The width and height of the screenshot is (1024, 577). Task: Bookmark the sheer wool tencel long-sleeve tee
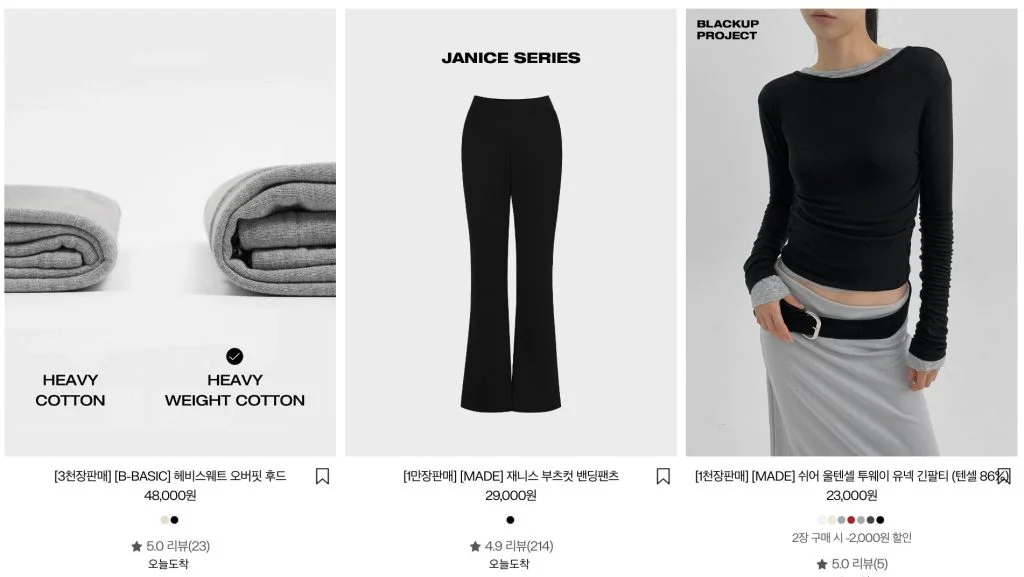(1004, 476)
